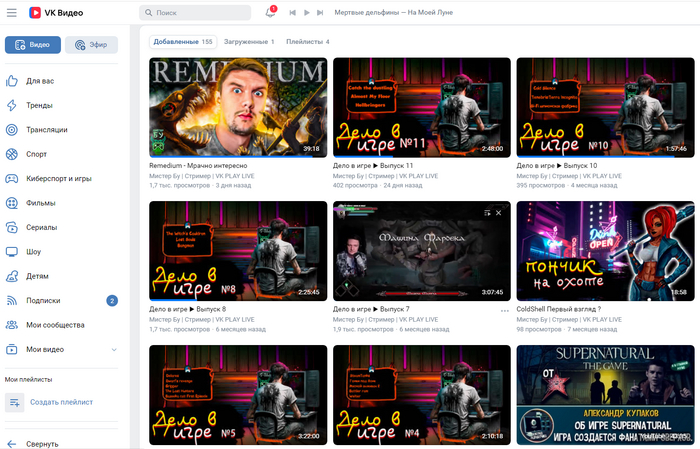Screen dimensions: 700x449
Task: Click the Свернуть sidebar link
Action: [x=42, y=444]
